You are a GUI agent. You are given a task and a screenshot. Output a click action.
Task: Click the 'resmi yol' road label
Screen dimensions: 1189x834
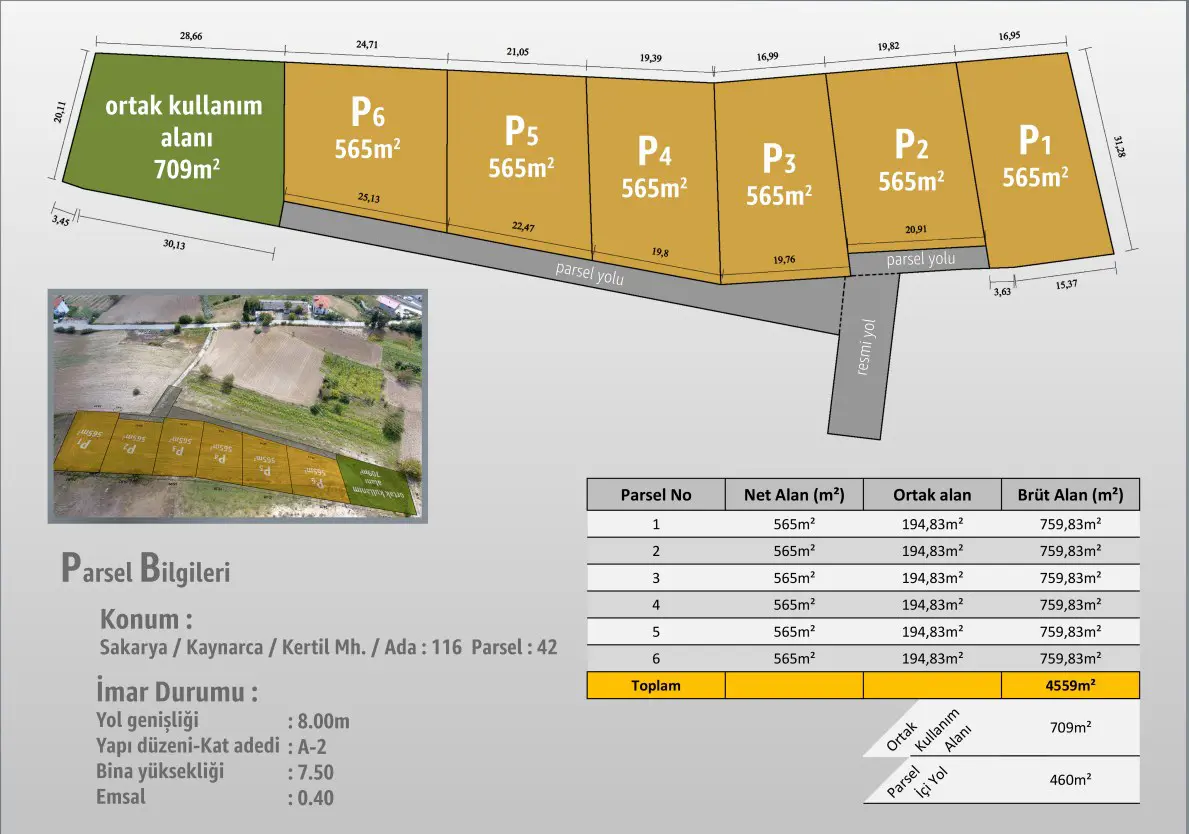865,347
